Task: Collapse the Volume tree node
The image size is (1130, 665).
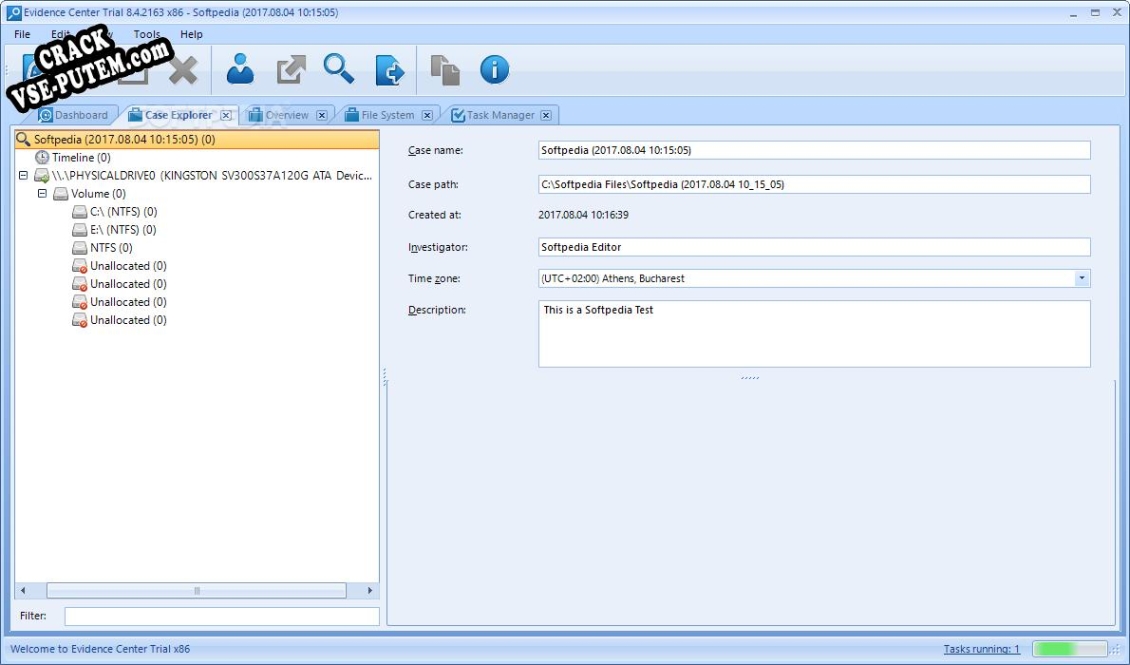Action: tap(42, 193)
